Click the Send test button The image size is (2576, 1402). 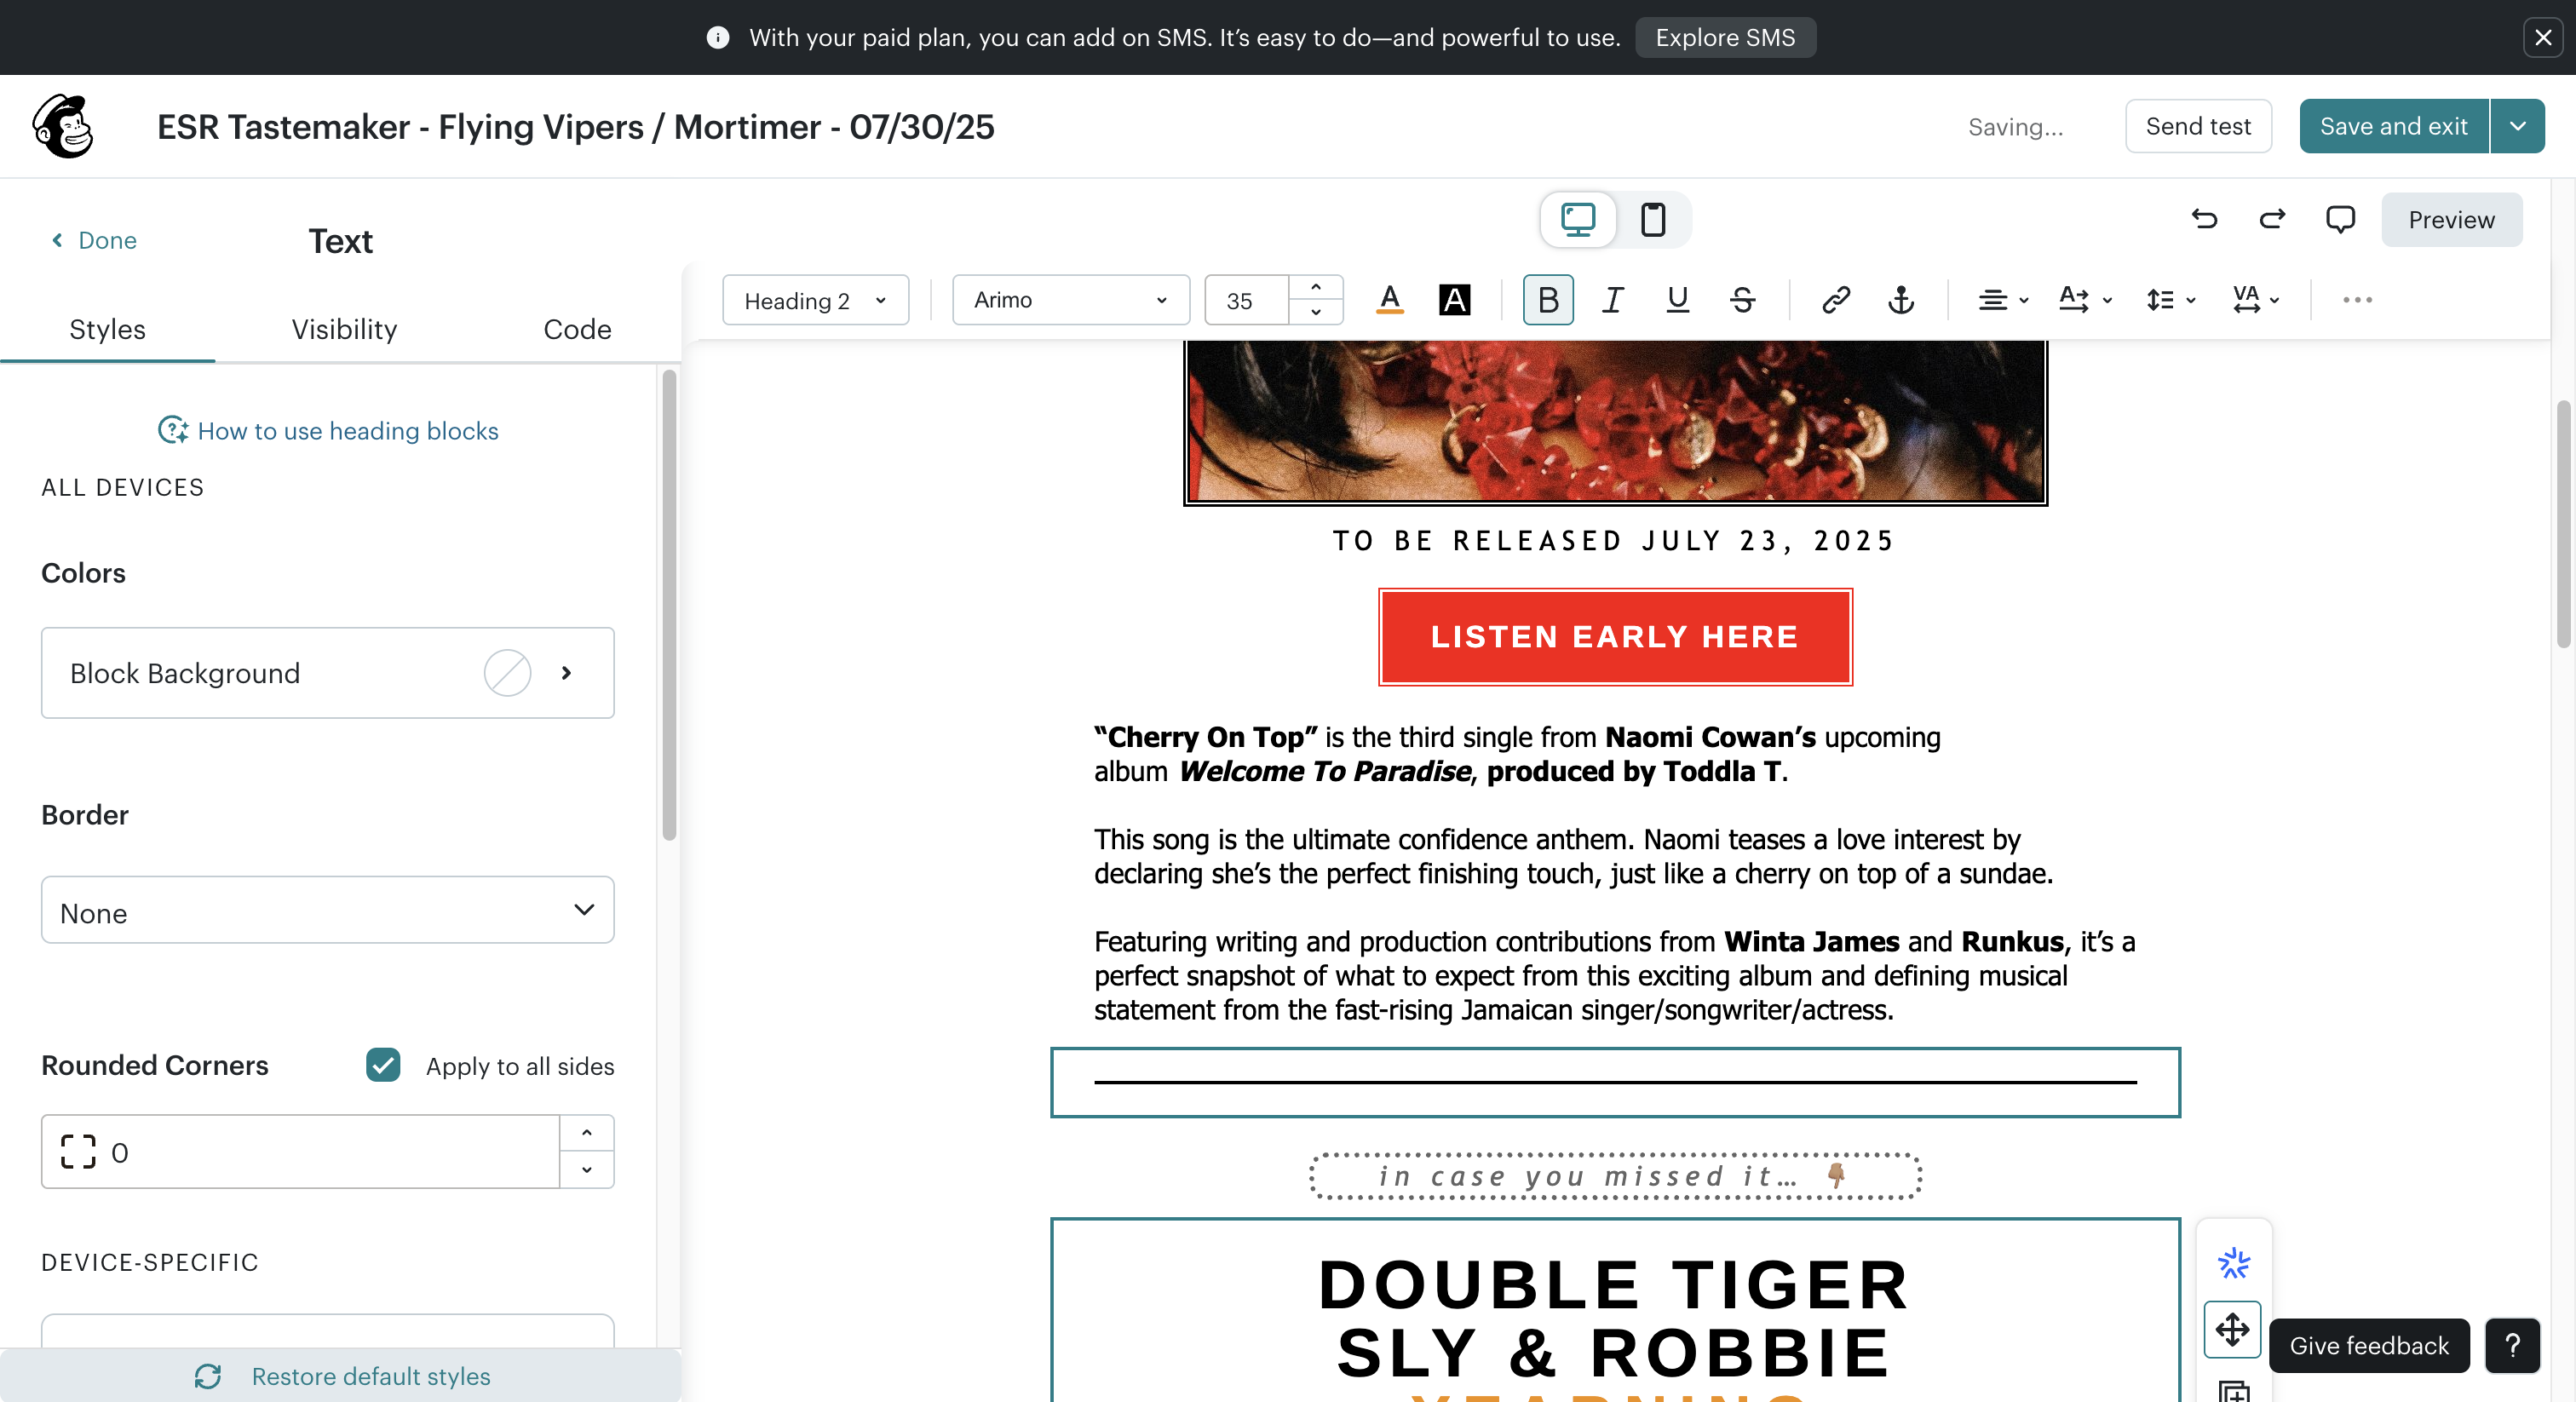point(2198,126)
